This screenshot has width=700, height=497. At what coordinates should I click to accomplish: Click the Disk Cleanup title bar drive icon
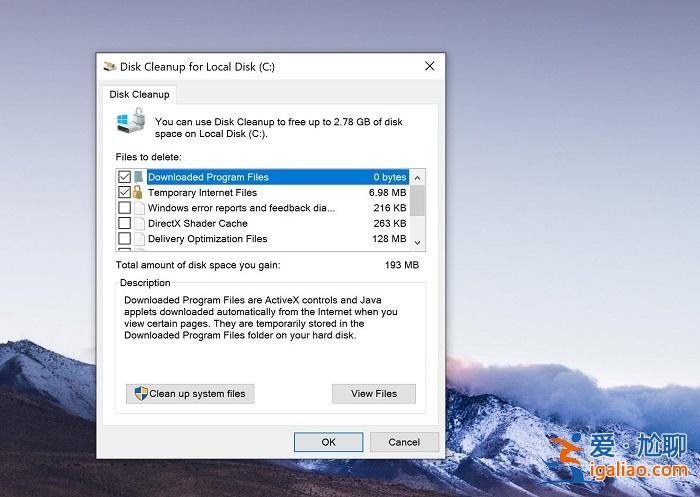click(x=110, y=67)
